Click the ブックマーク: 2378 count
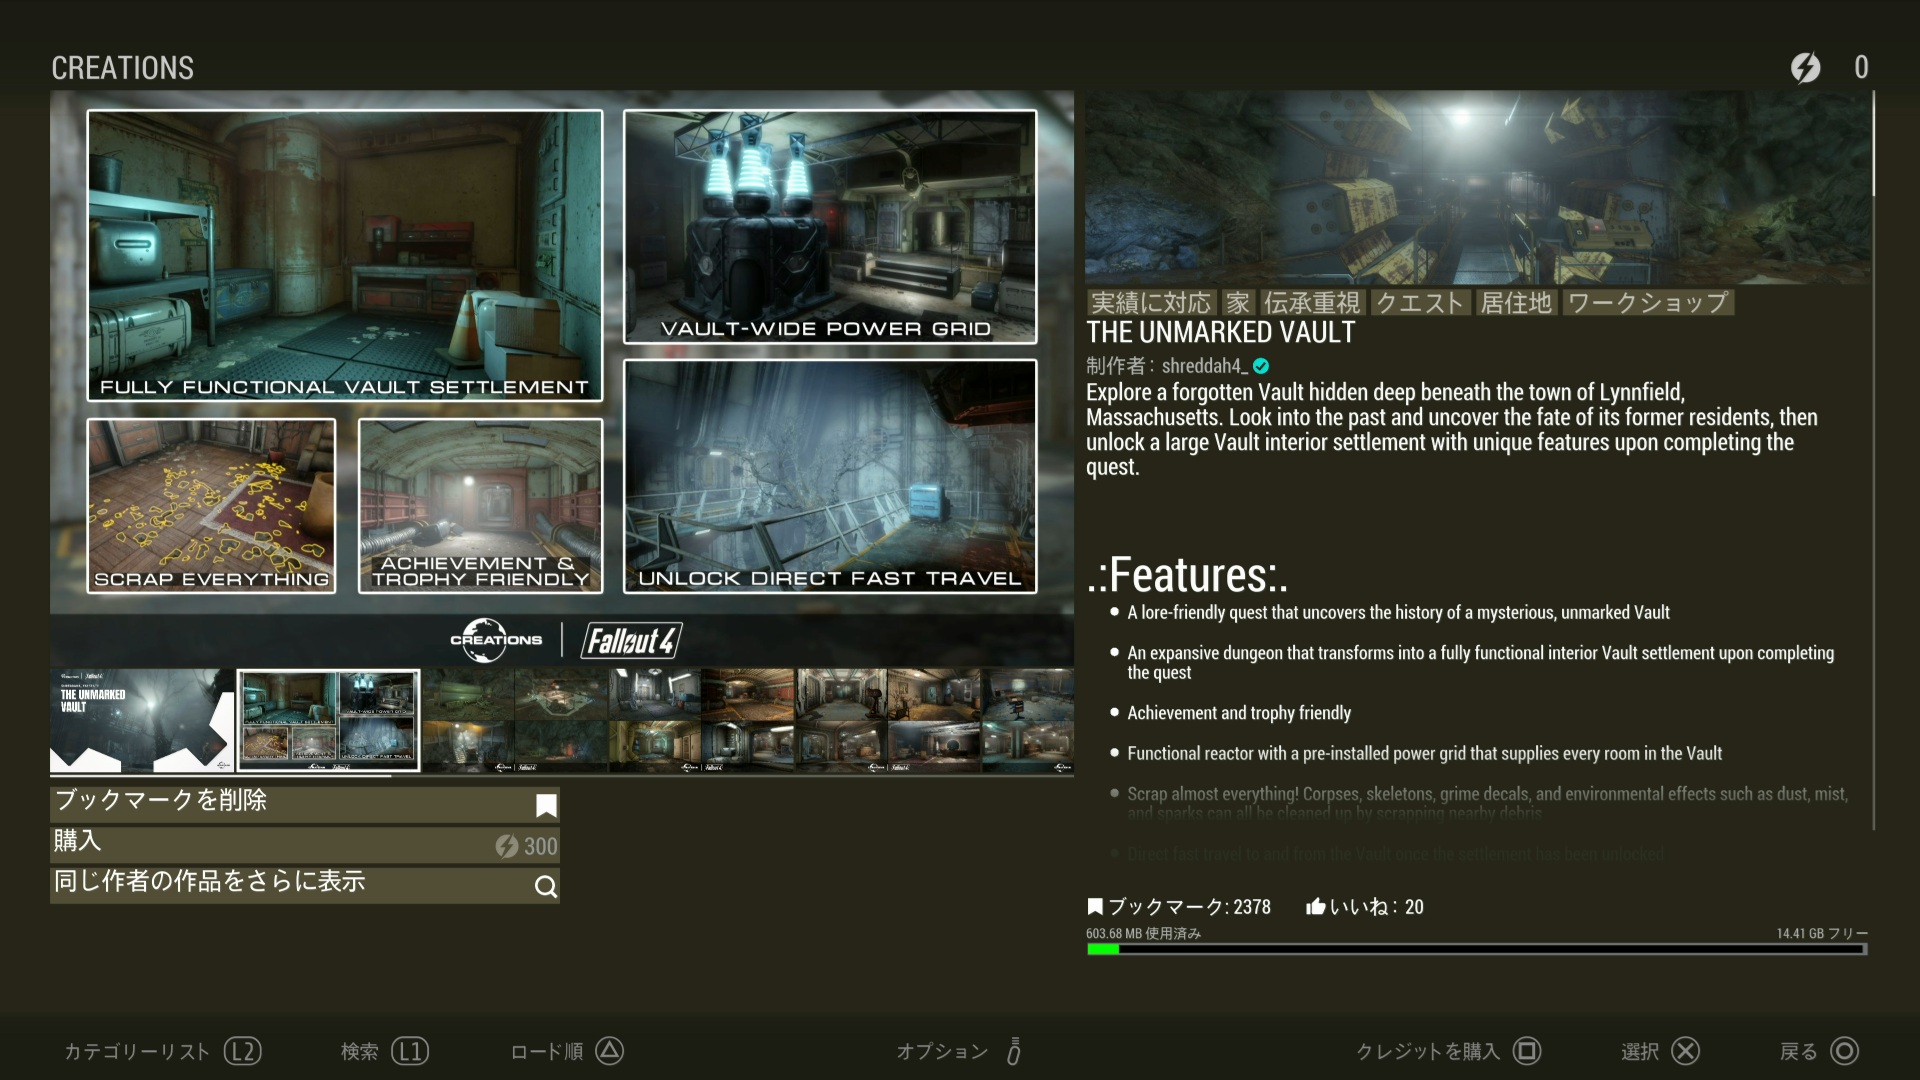This screenshot has width=1920, height=1080. 1189,907
